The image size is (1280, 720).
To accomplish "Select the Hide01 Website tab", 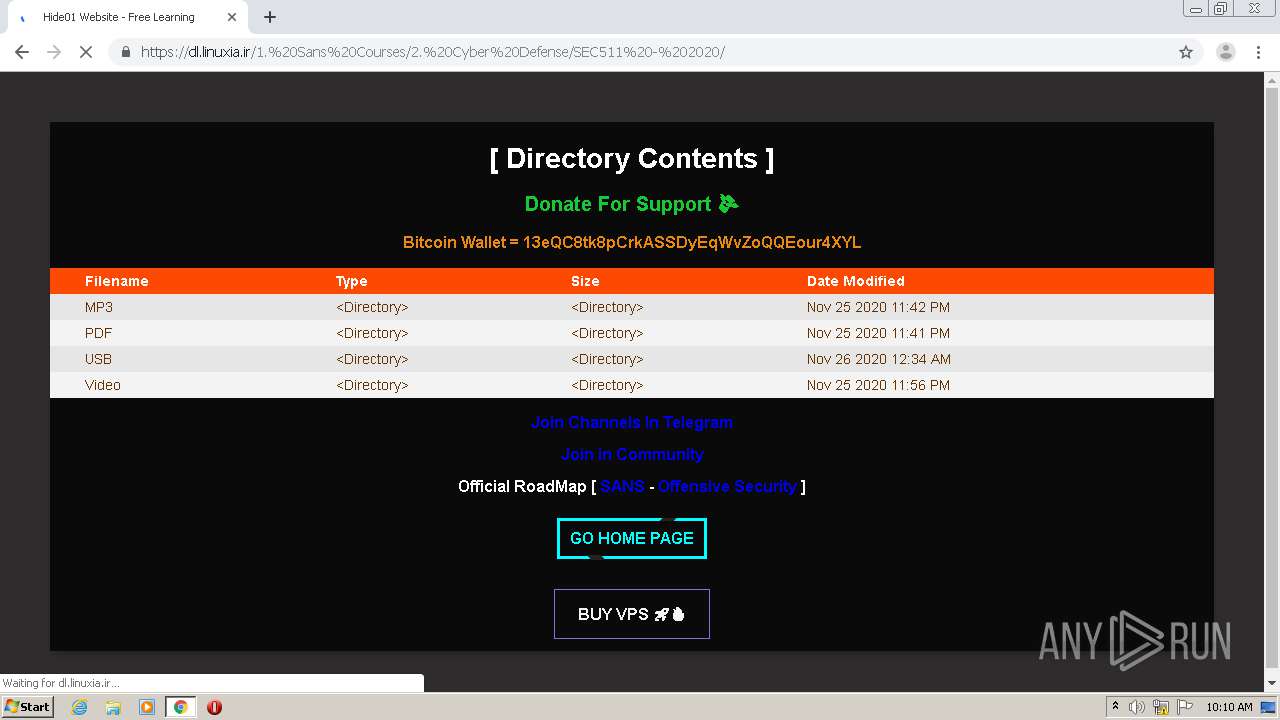I will (x=125, y=17).
